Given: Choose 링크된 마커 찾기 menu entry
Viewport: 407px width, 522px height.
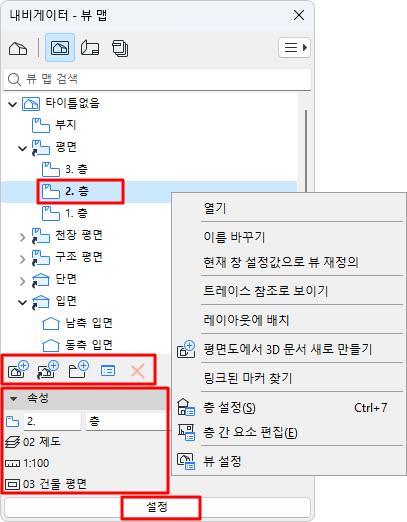Looking at the screenshot, I should coord(289,378).
